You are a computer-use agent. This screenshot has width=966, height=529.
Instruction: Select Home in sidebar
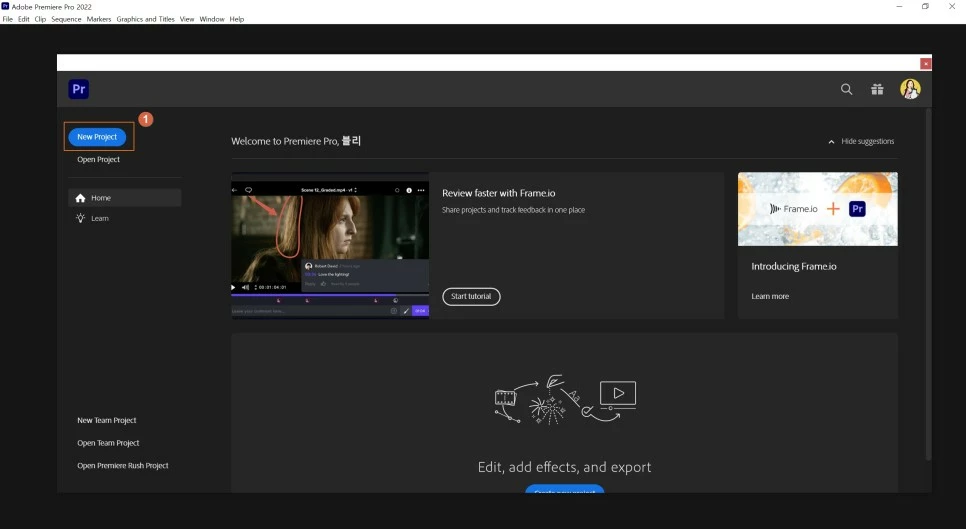[124, 198]
